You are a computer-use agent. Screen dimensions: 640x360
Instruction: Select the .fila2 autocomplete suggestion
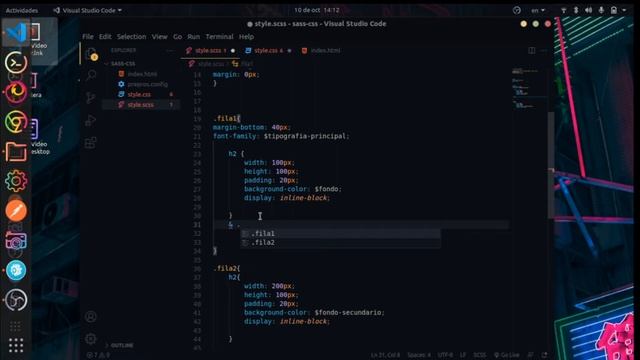click(x=340, y=242)
